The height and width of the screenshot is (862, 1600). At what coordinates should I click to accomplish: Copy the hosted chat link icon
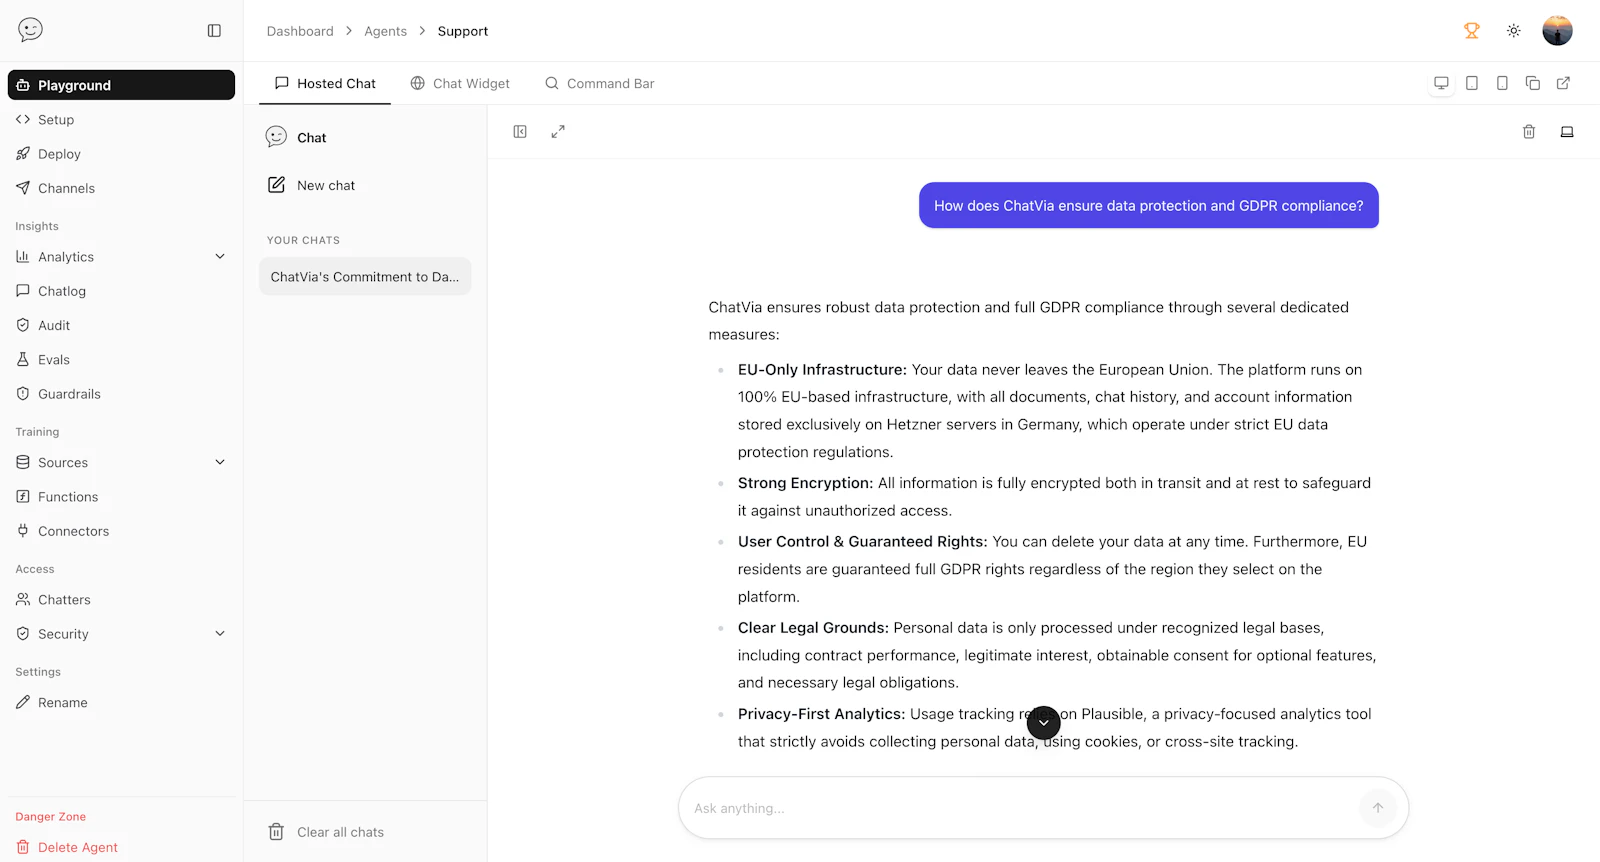coord(1532,83)
